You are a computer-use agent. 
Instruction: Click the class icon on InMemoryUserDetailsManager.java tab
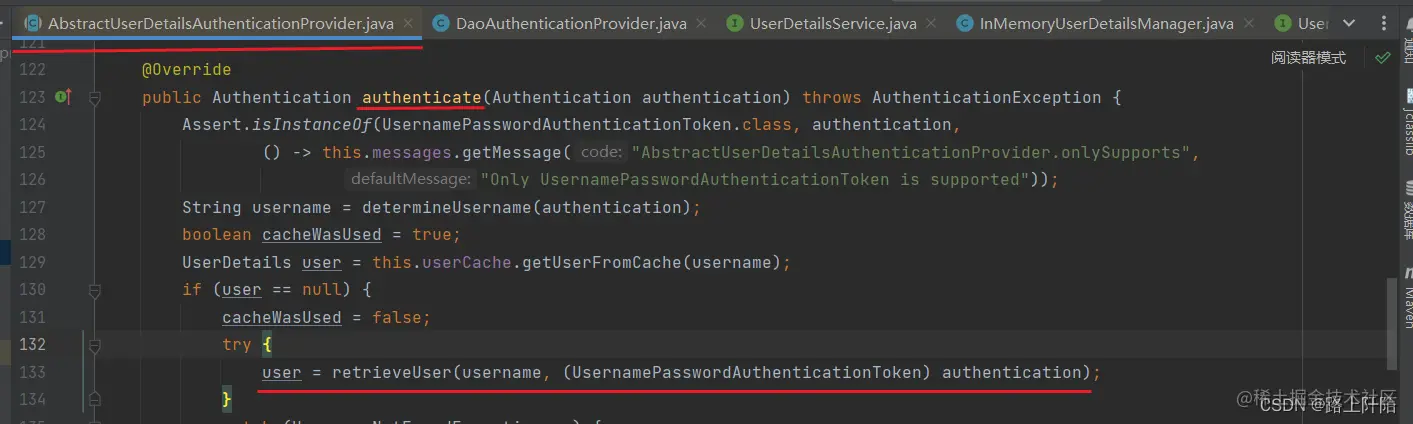(965, 23)
